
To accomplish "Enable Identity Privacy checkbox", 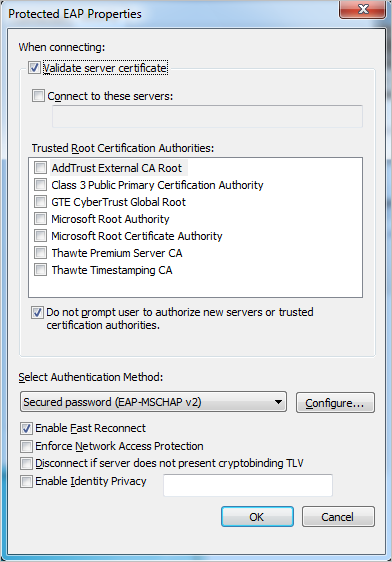I will pyautogui.click(x=26, y=481).
